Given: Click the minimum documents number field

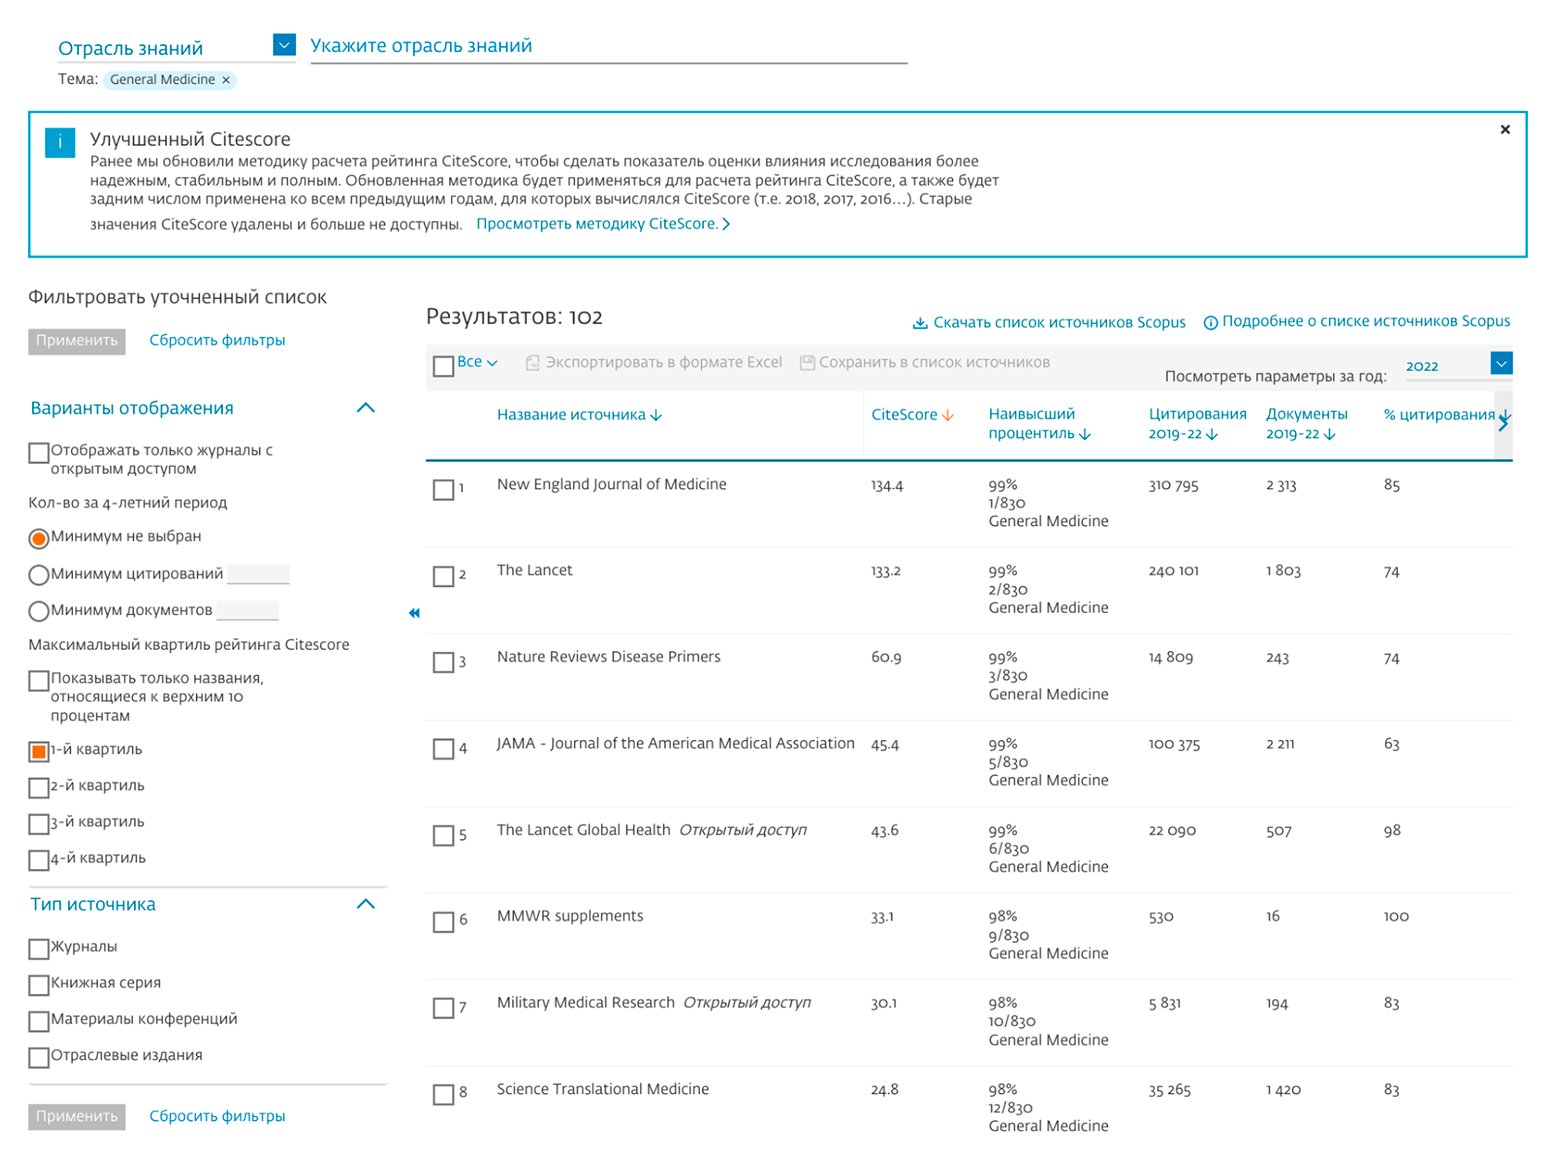Looking at the screenshot, I should coord(247,610).
